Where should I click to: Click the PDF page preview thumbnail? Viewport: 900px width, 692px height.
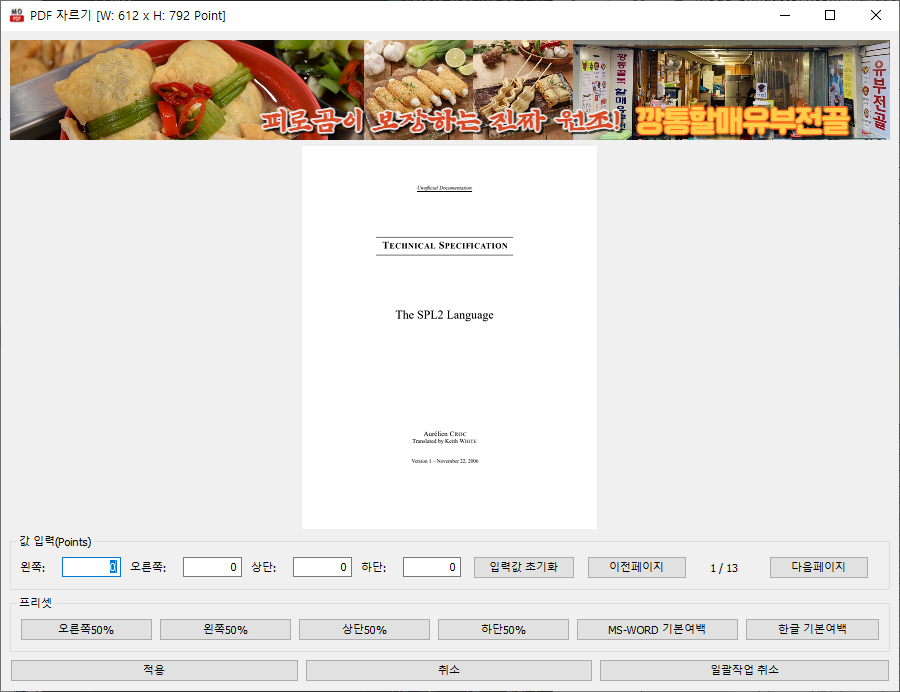[449, 337]
